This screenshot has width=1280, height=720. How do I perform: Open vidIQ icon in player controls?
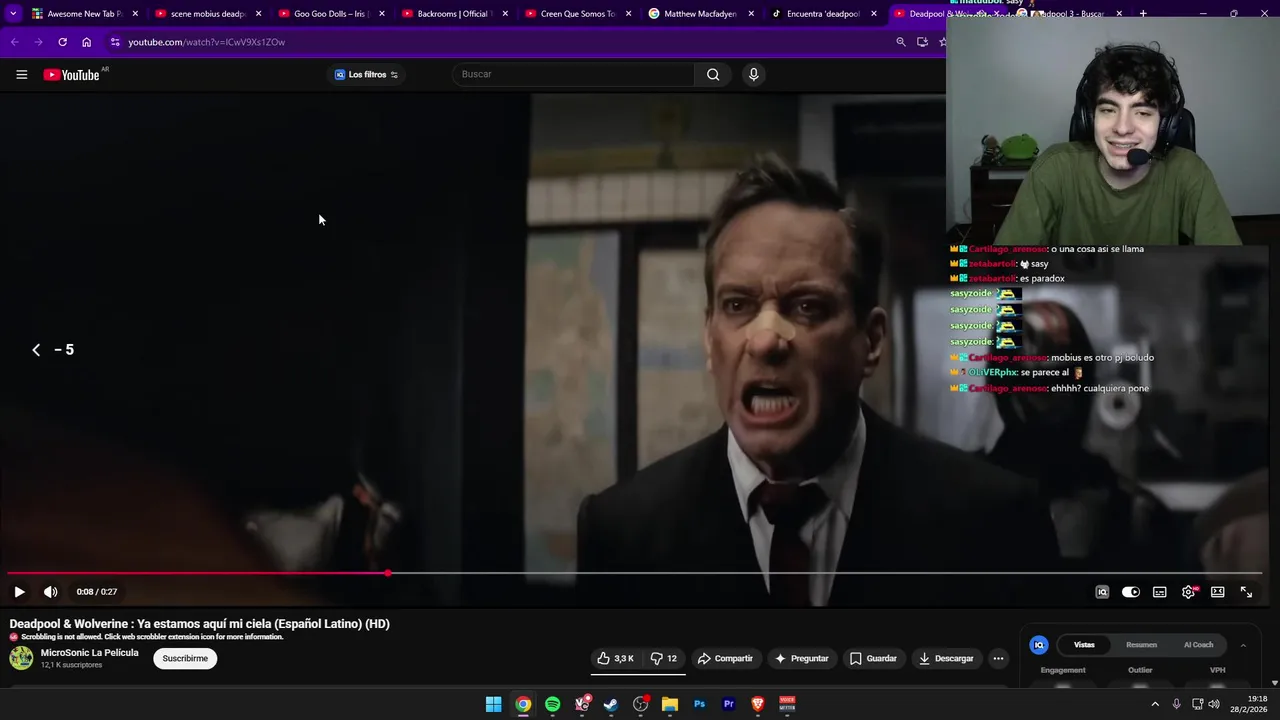(x=1102, y=592)
